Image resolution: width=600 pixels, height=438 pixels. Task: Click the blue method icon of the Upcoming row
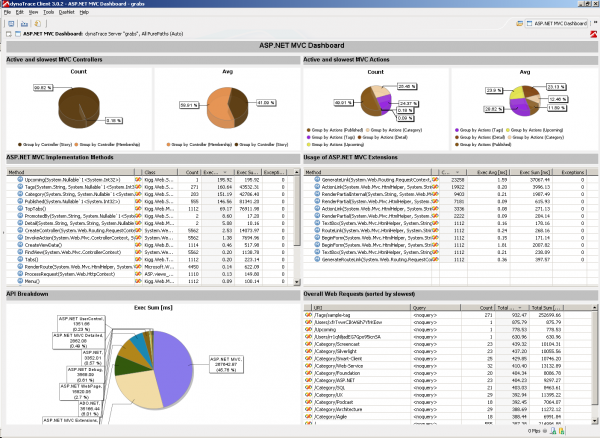(x=20, y=179)
